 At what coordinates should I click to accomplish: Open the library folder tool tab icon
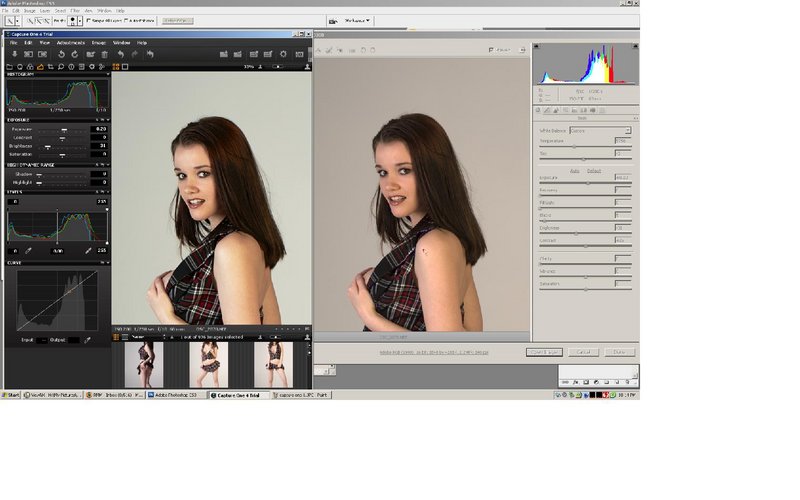pyautogui.click(x=11, y=67)
